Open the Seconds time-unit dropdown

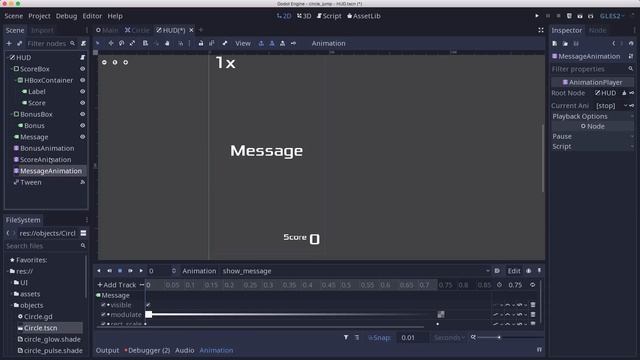pos(449,338)
